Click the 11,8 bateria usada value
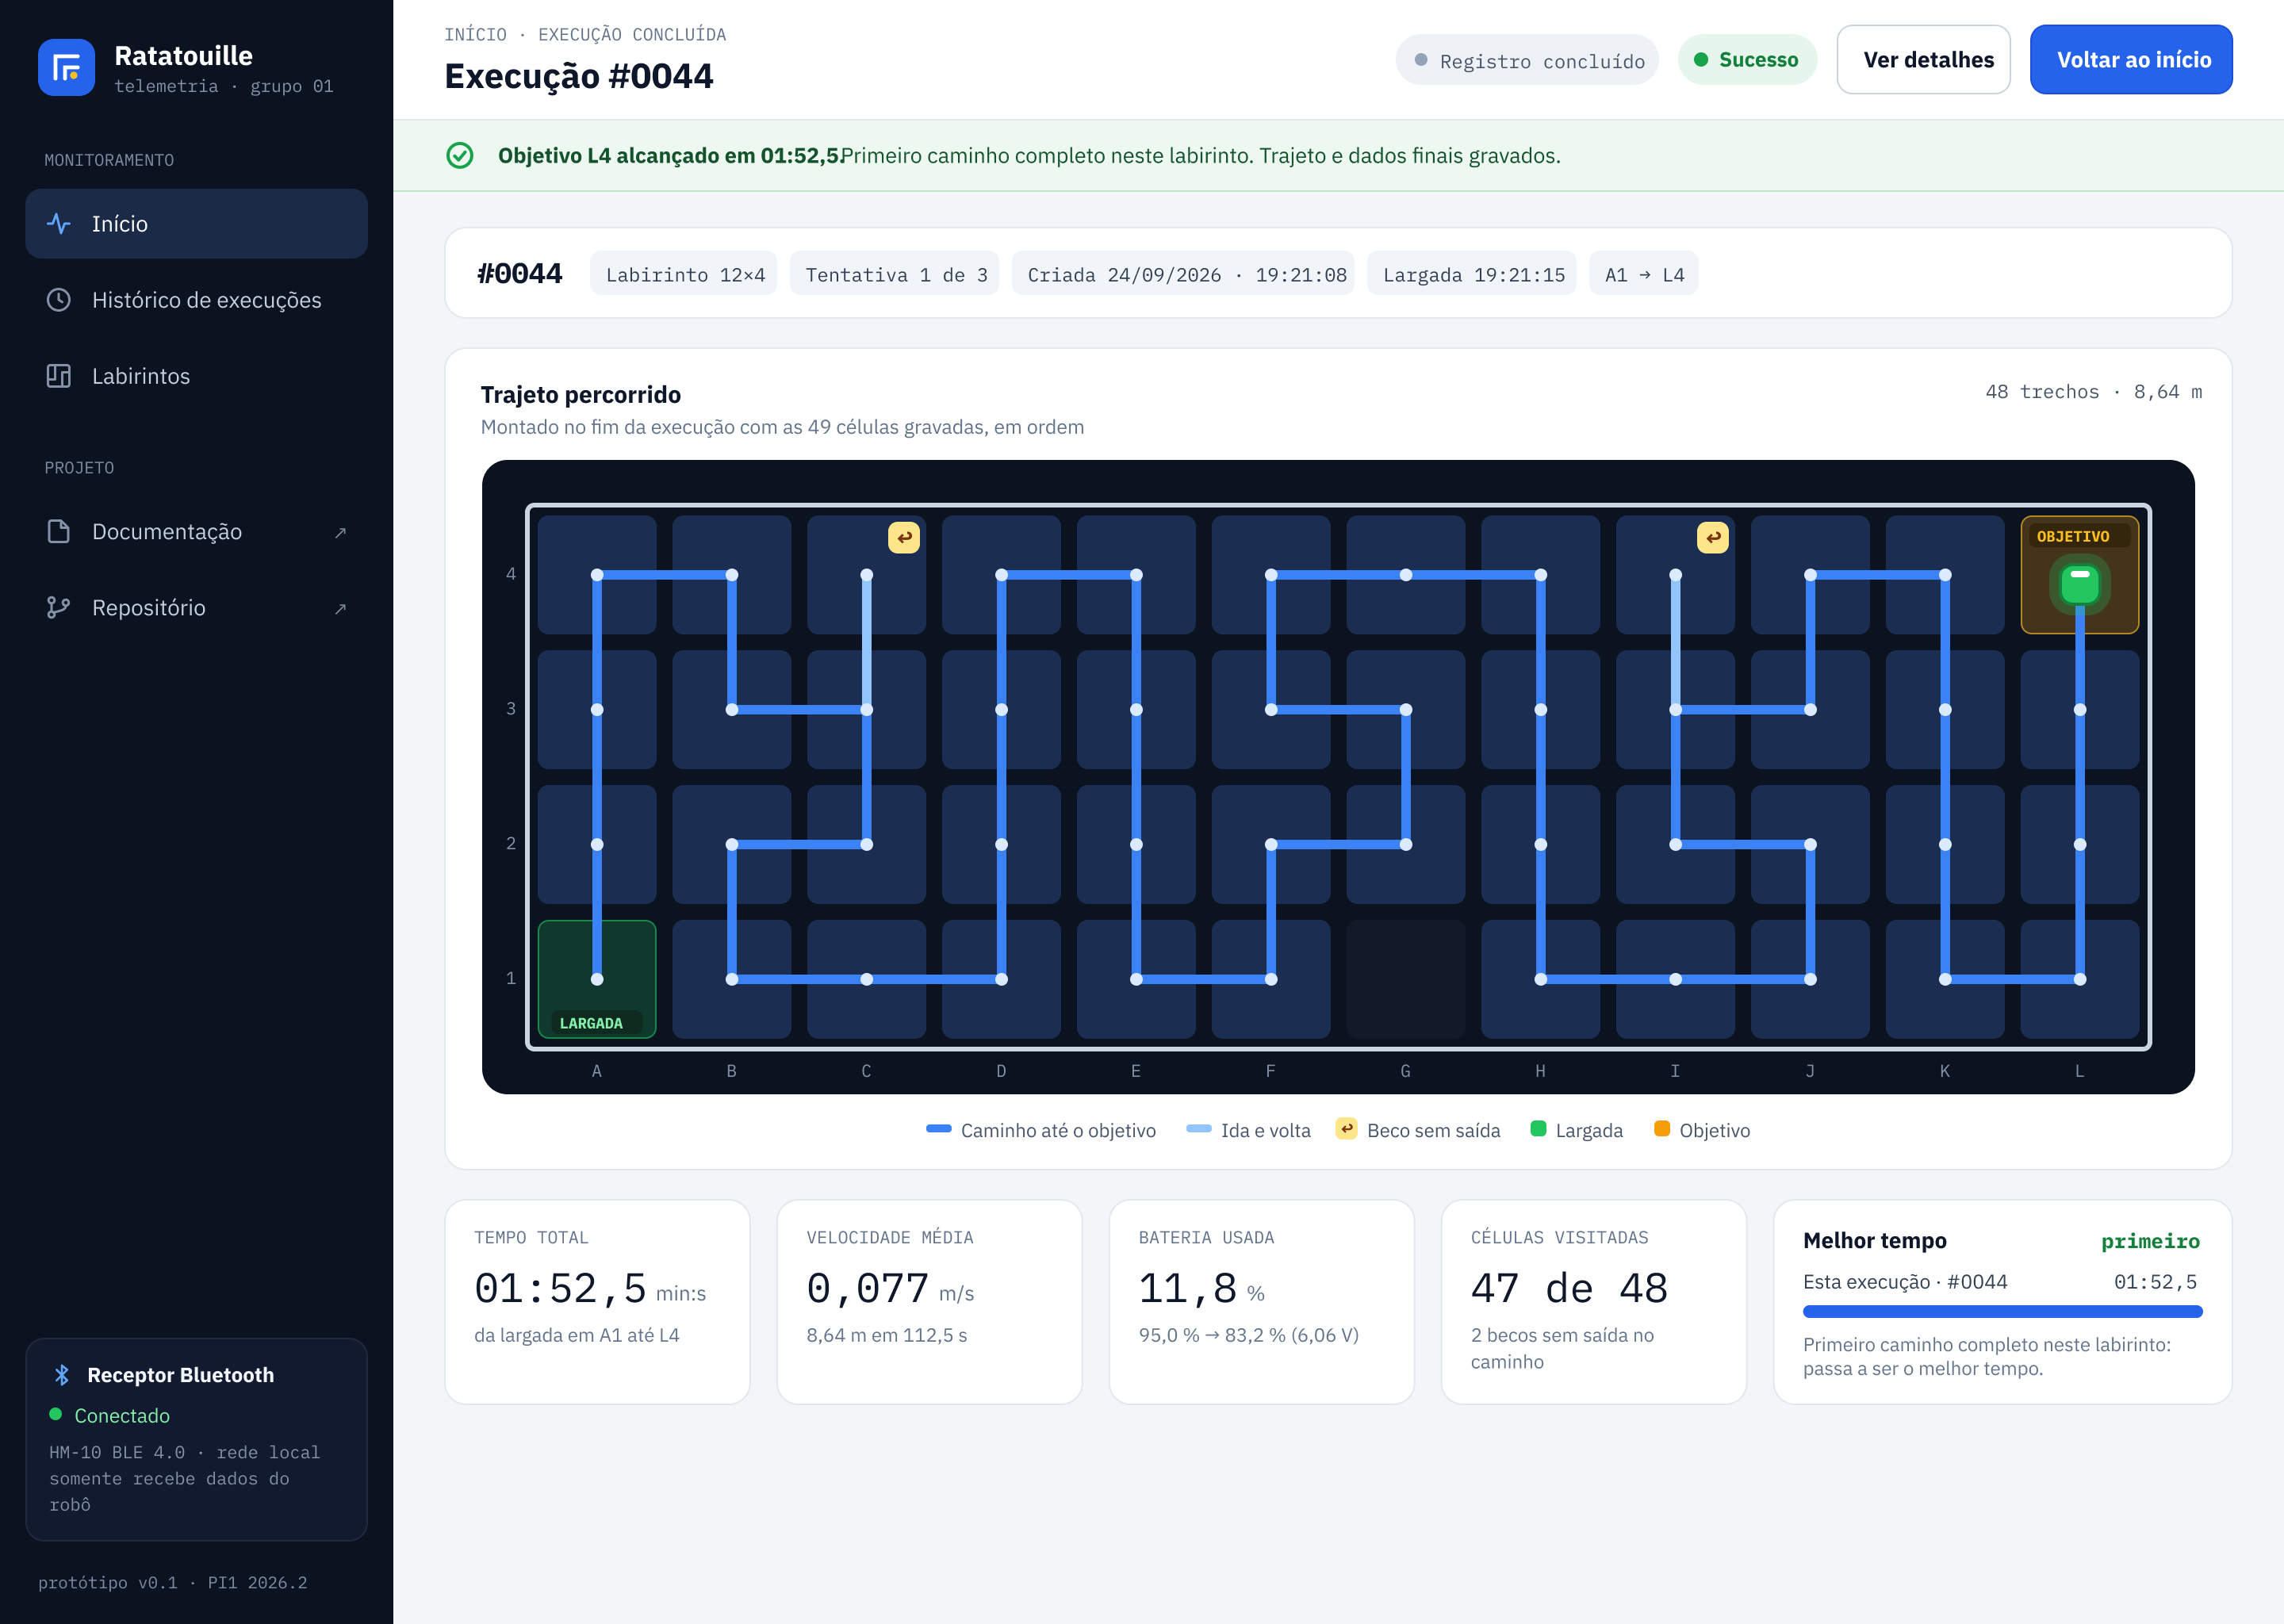This screenshot has width=2284, height=1624. point(1188,1288)
